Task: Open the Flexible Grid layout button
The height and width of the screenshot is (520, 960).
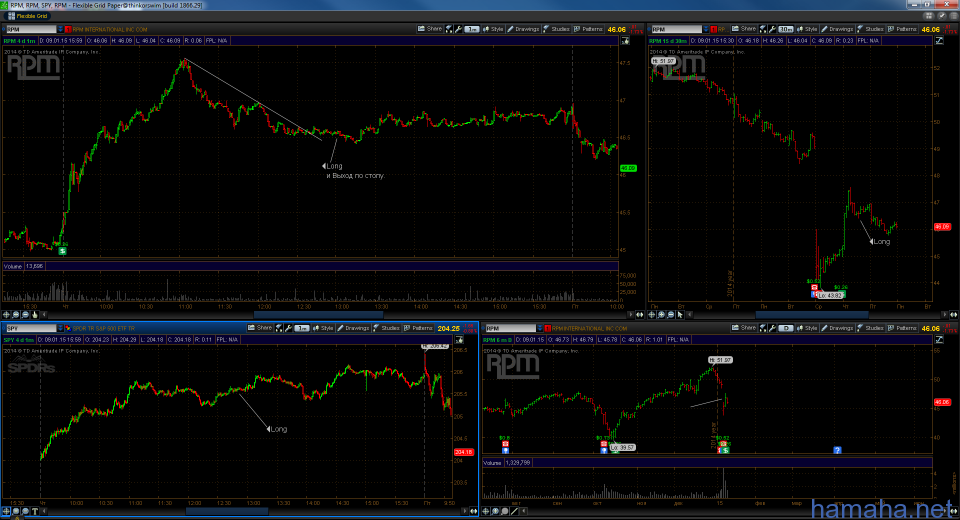Action: (27, 16)
